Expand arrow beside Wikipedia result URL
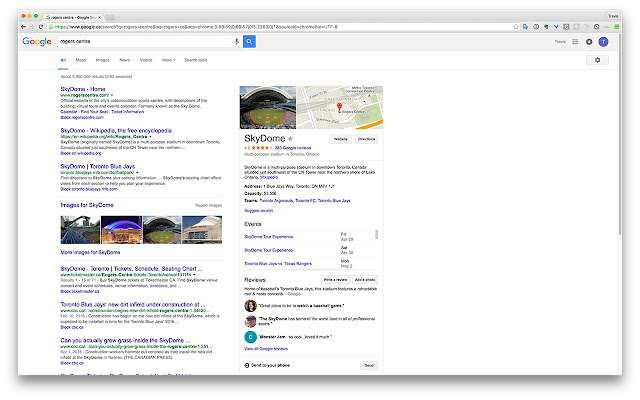 coord(150,136)
